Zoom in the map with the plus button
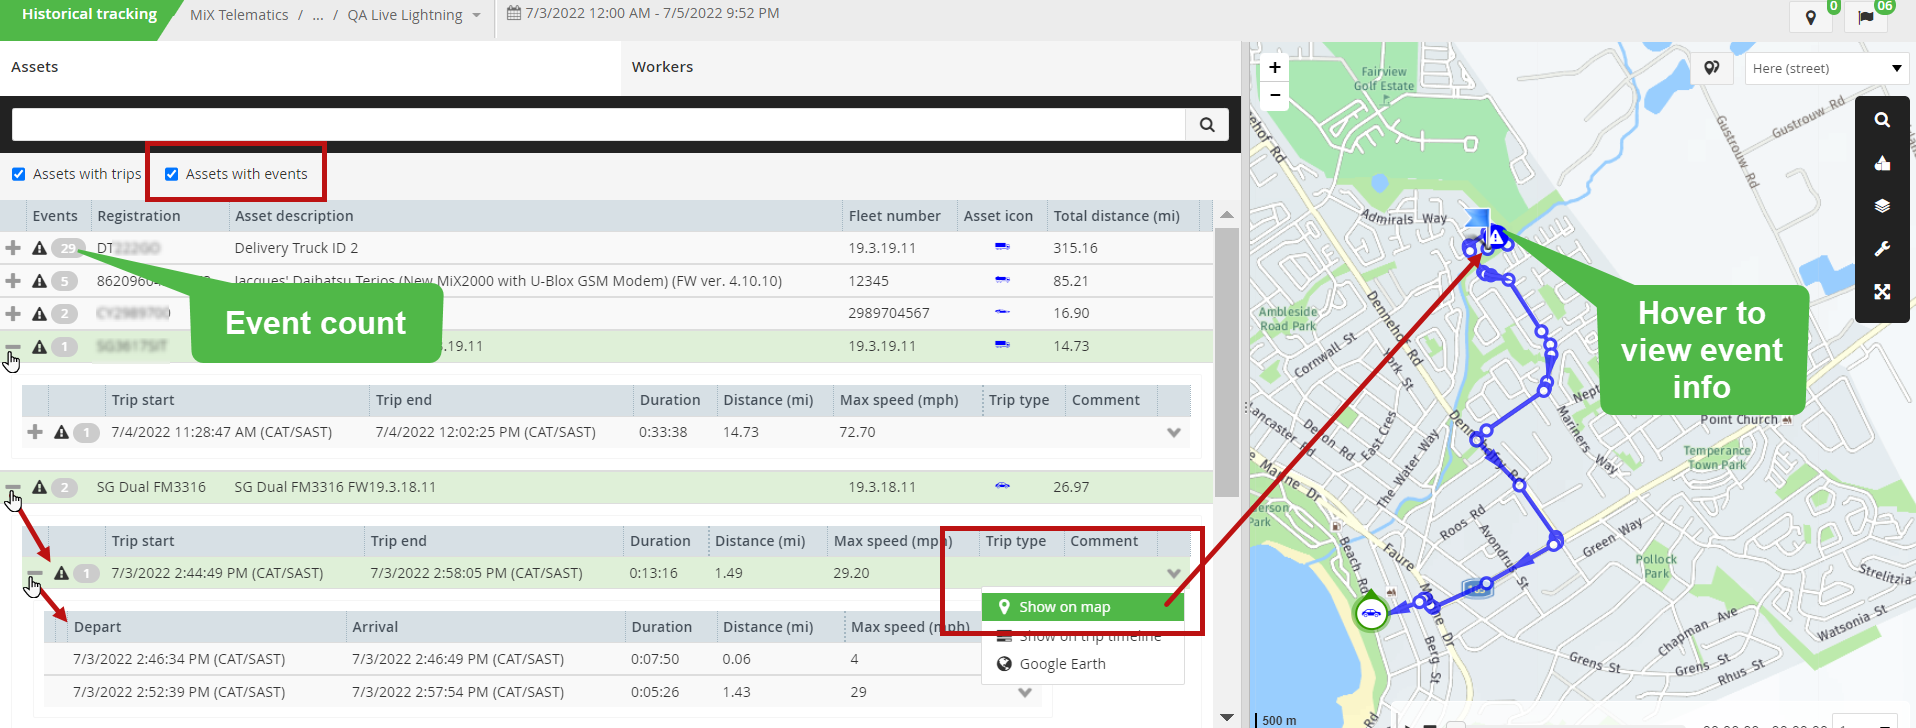 pyautogui.click(x=1275, y=67)
